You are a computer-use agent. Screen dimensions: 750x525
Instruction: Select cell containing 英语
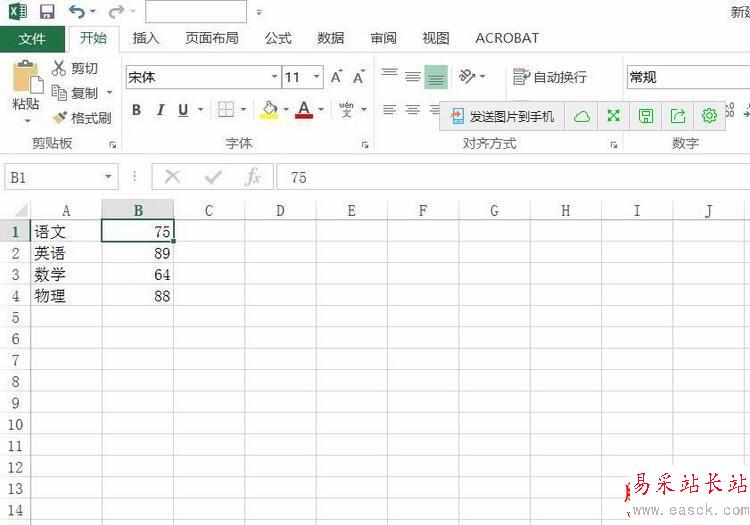(66, 253)
